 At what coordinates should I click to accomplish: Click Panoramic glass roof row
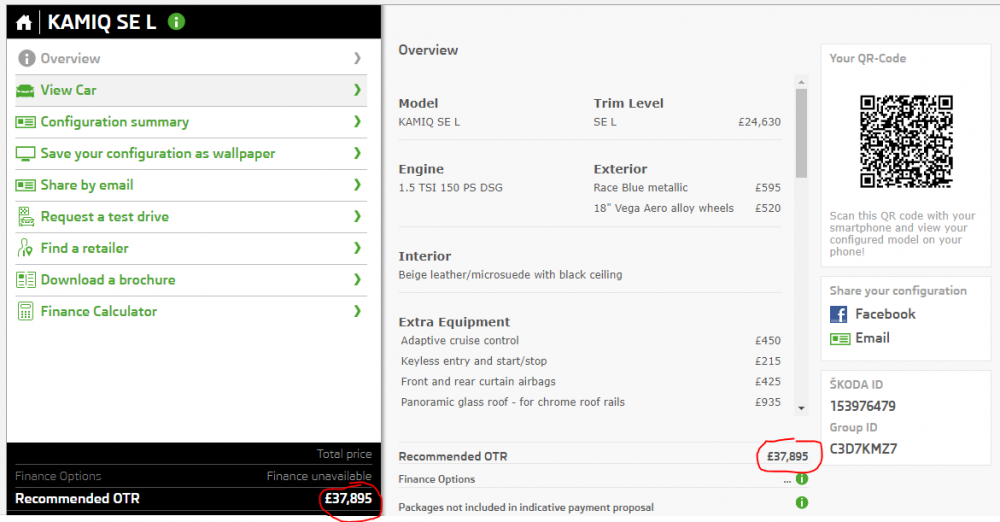[591, 402]
